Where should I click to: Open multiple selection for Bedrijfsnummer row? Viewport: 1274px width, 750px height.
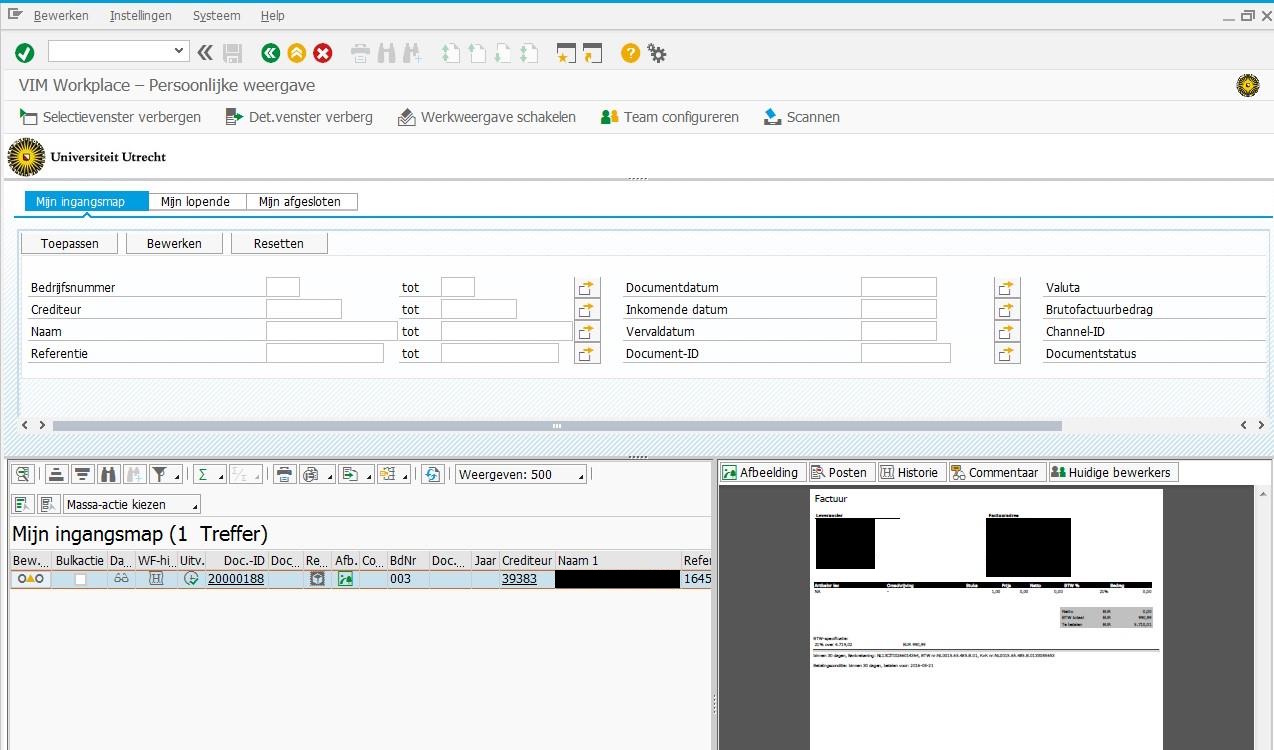[588, 288]
